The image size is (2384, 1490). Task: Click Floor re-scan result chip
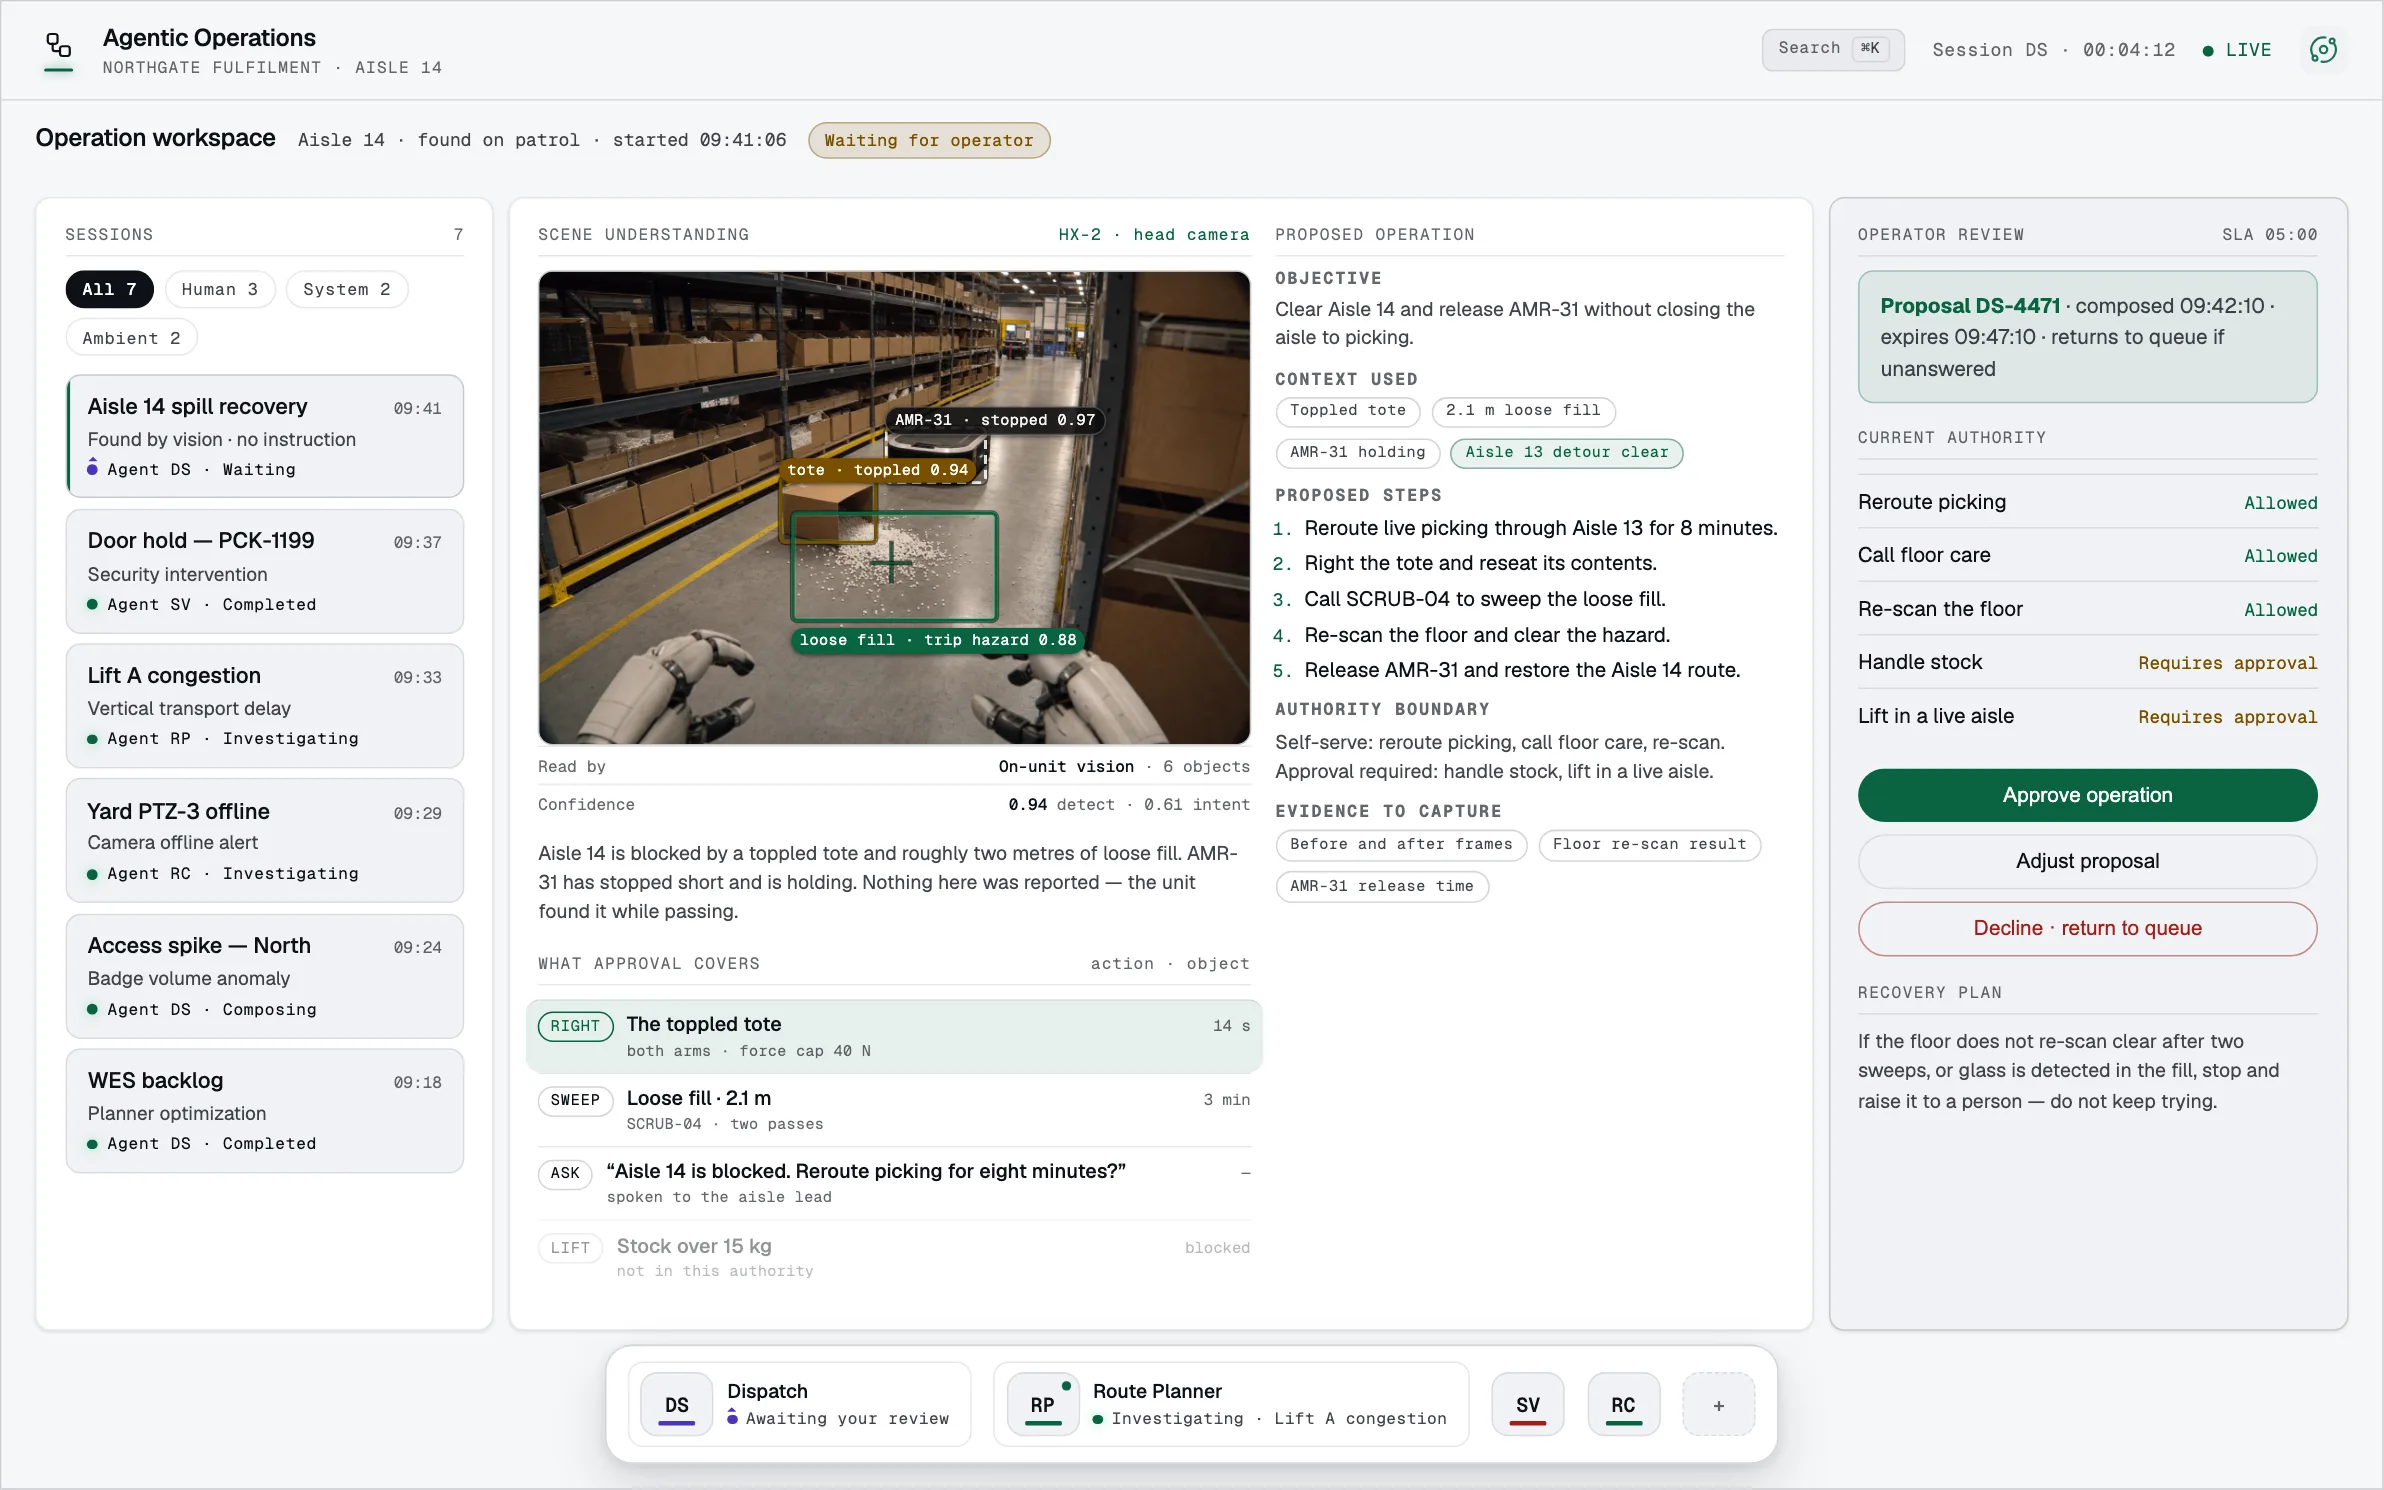1649,845
